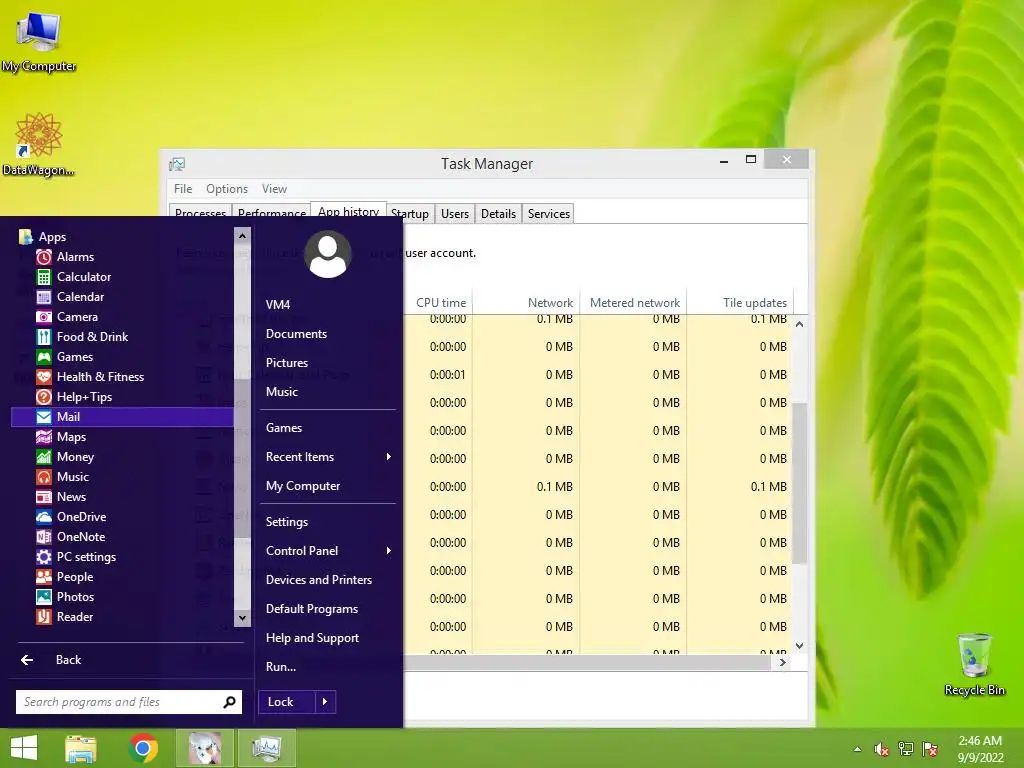This screenshot has height=768, width=1024.
Task: Launch the Camera app icon
Action: (x=44, y=317)
